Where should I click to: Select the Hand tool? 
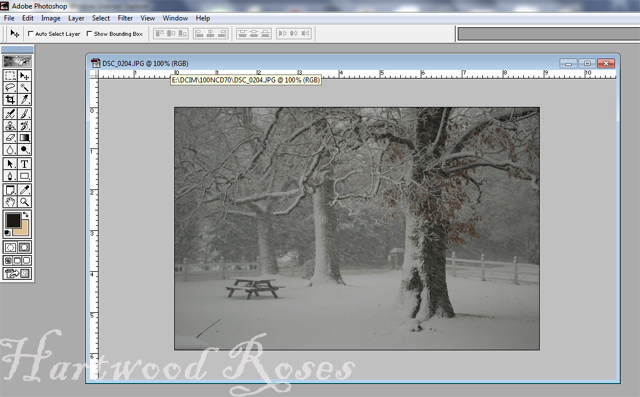pyautogui.click(x=10, y=202)
